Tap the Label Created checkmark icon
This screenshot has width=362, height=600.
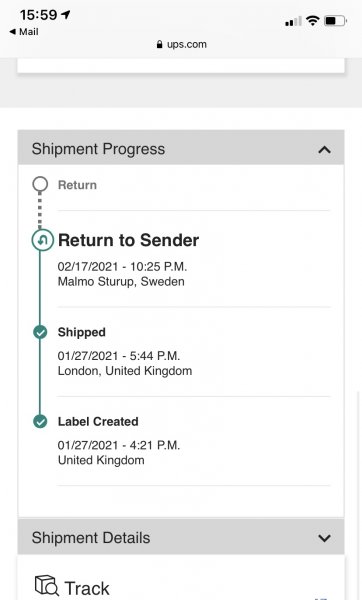pyautogui.click(x=40, y=421)
